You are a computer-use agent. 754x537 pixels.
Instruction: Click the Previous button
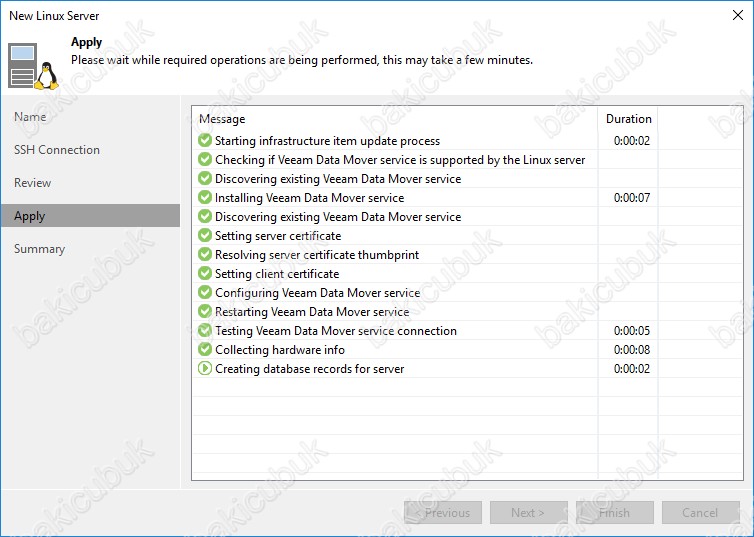[x=443, y=512]
